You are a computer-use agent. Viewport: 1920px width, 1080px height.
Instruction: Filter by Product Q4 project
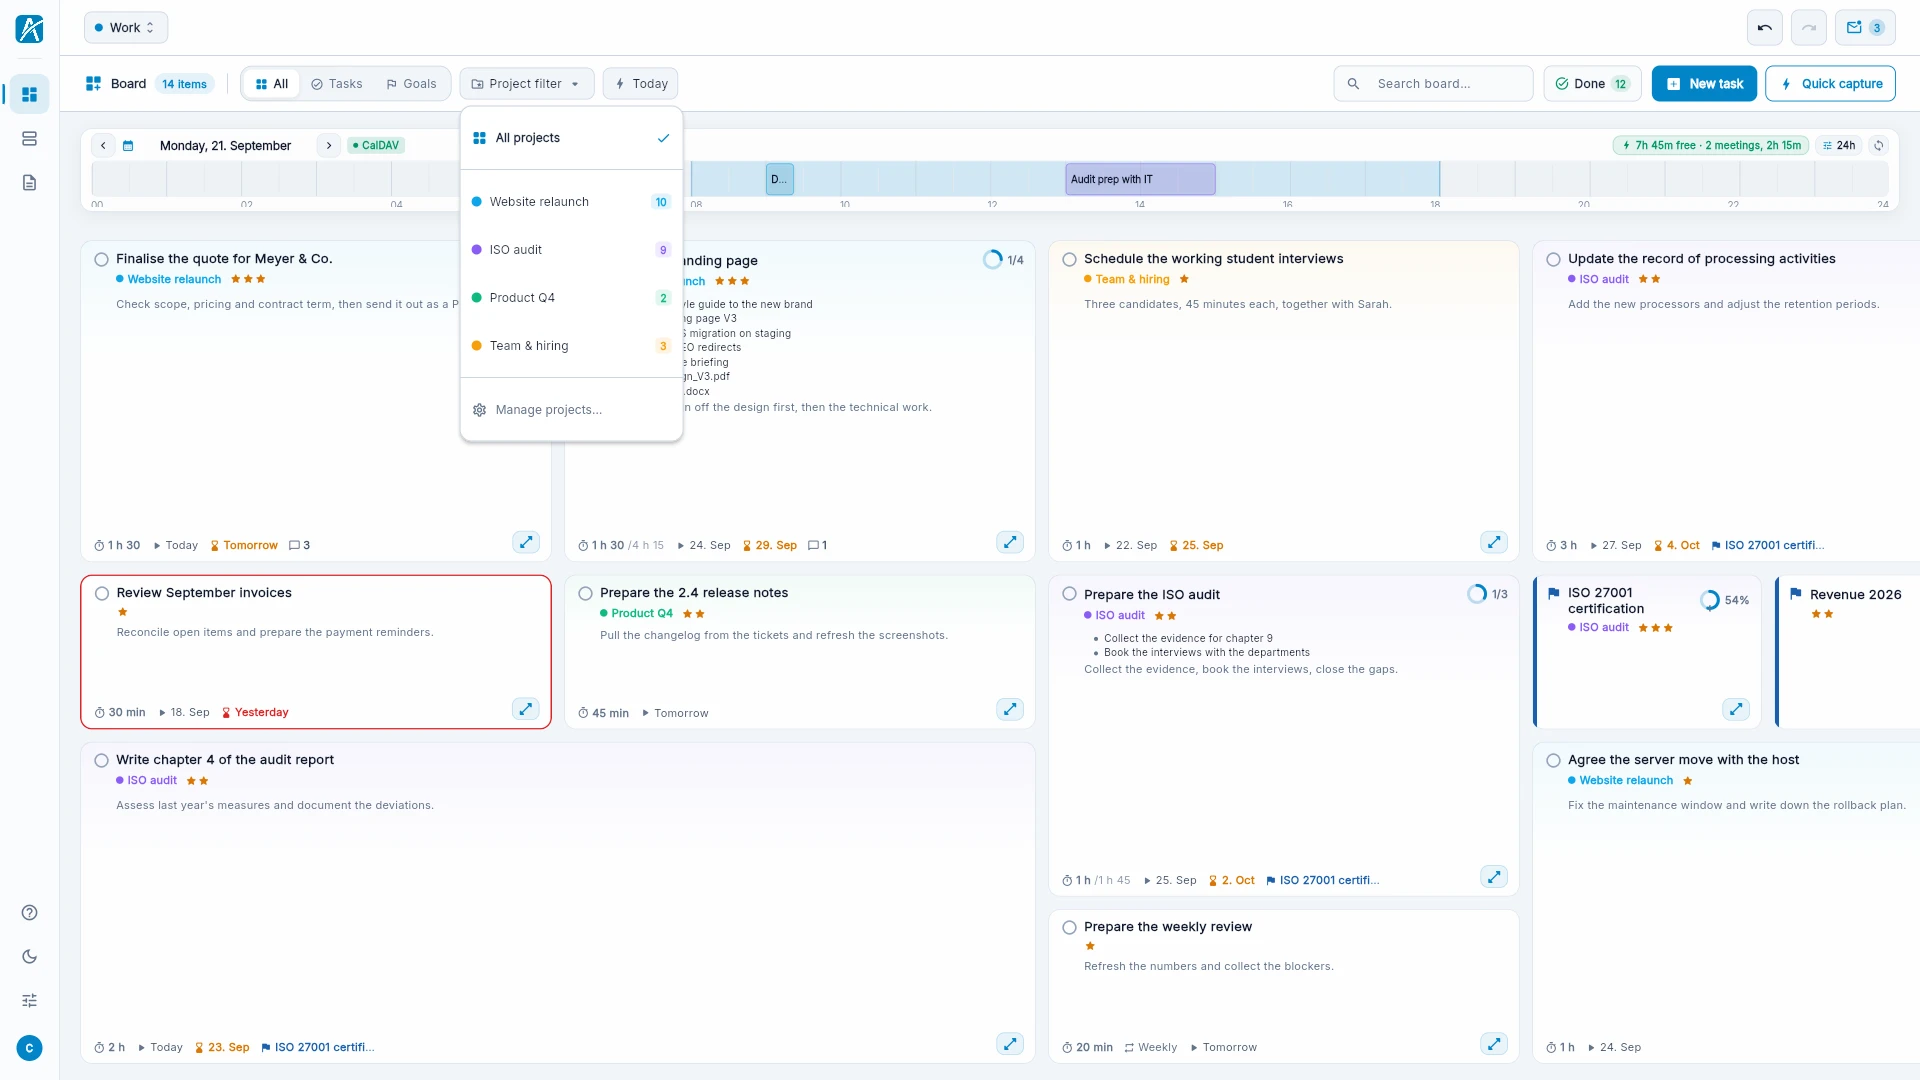tap(571, 298)
